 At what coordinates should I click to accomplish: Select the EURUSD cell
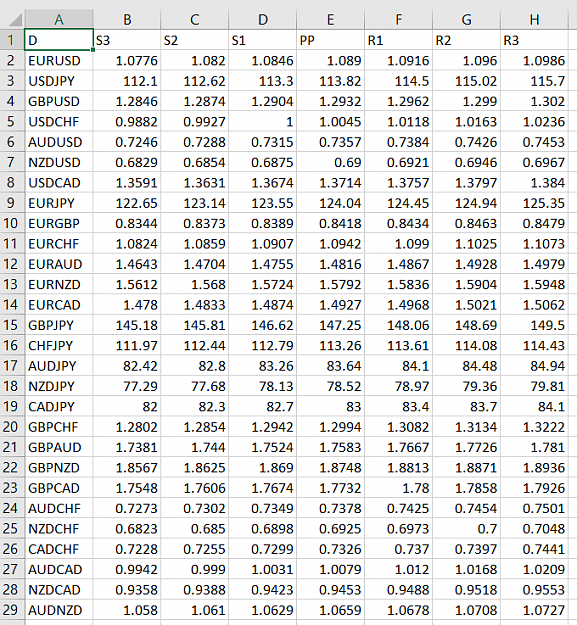point(59,60)
